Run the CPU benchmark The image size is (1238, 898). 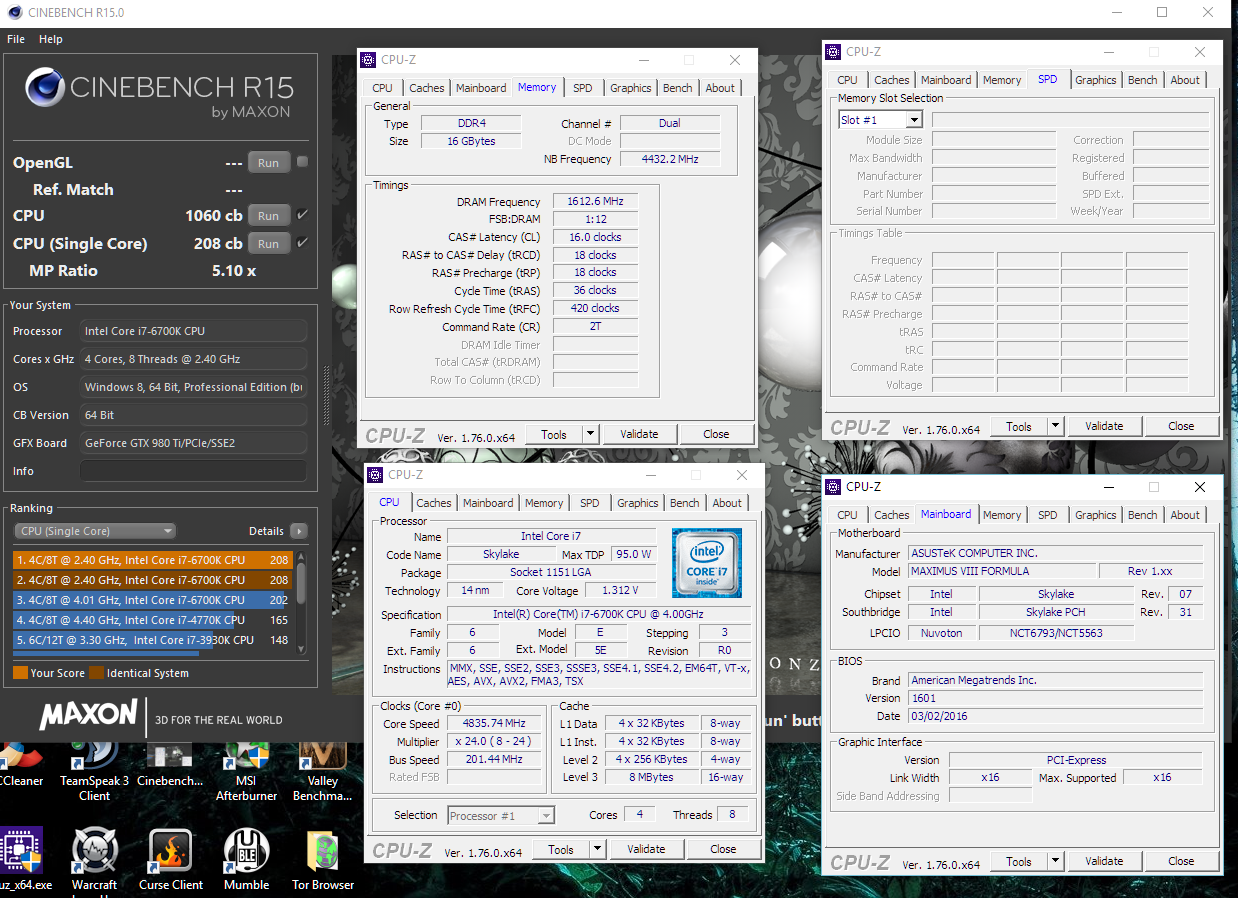(268, 216)
